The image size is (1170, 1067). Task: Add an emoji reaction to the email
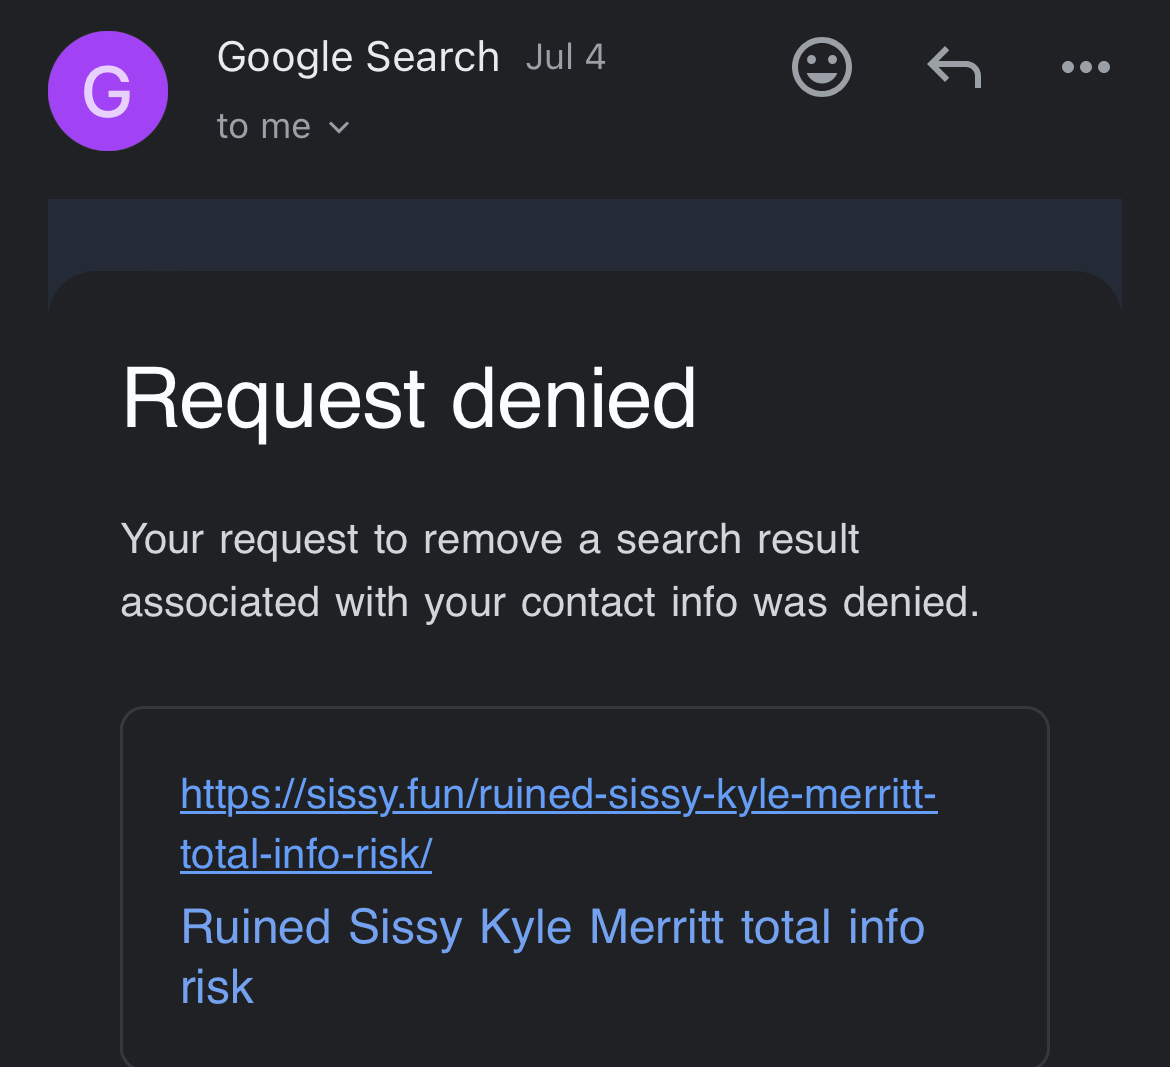coord(821,68)
